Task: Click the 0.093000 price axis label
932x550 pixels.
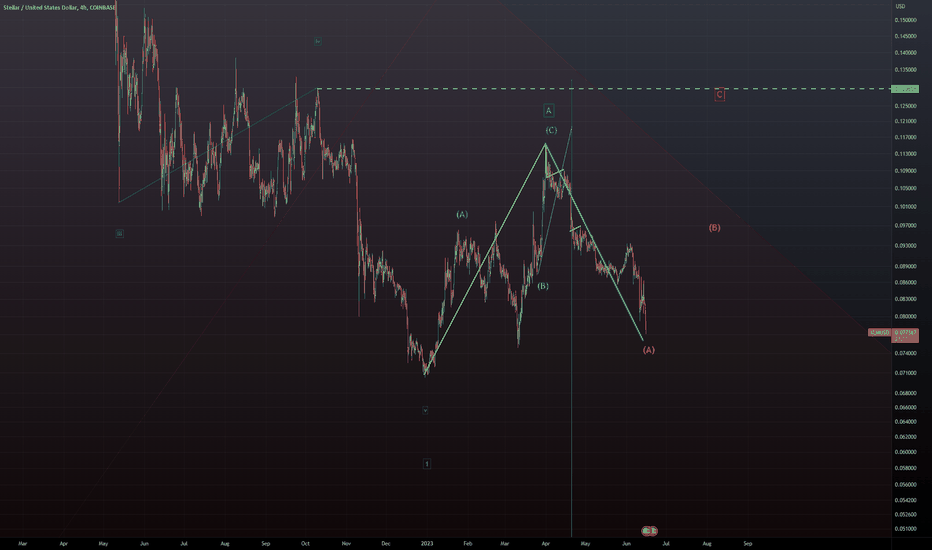Action: 905,246
